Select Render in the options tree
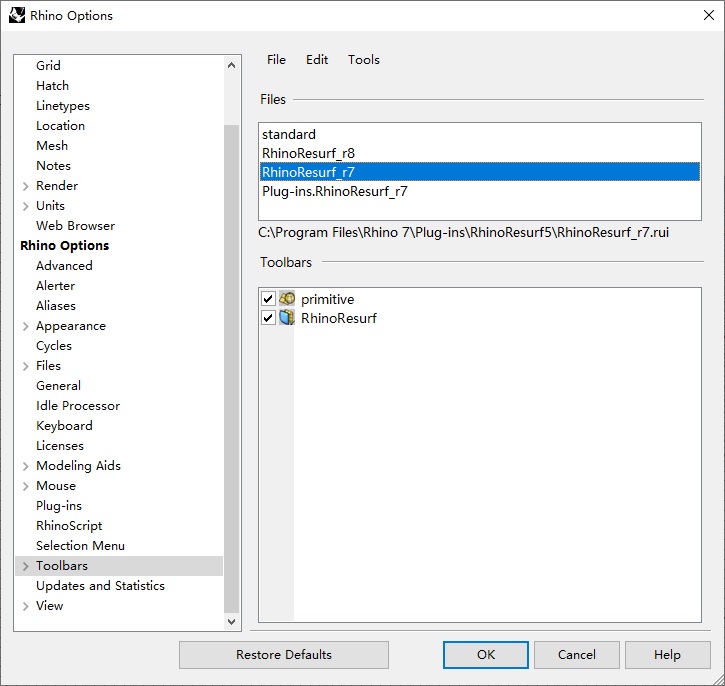The height and width of the screenshot is (686, 725). click(57, 186)
